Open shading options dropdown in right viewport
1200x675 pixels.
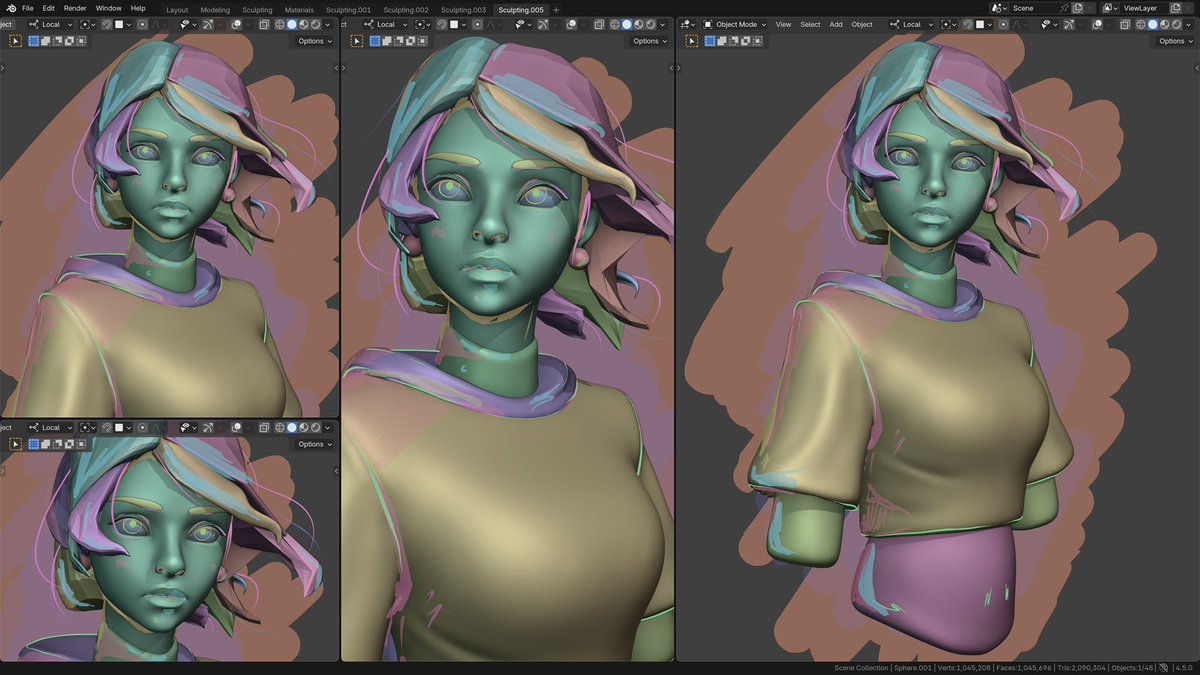[1187, 24]
